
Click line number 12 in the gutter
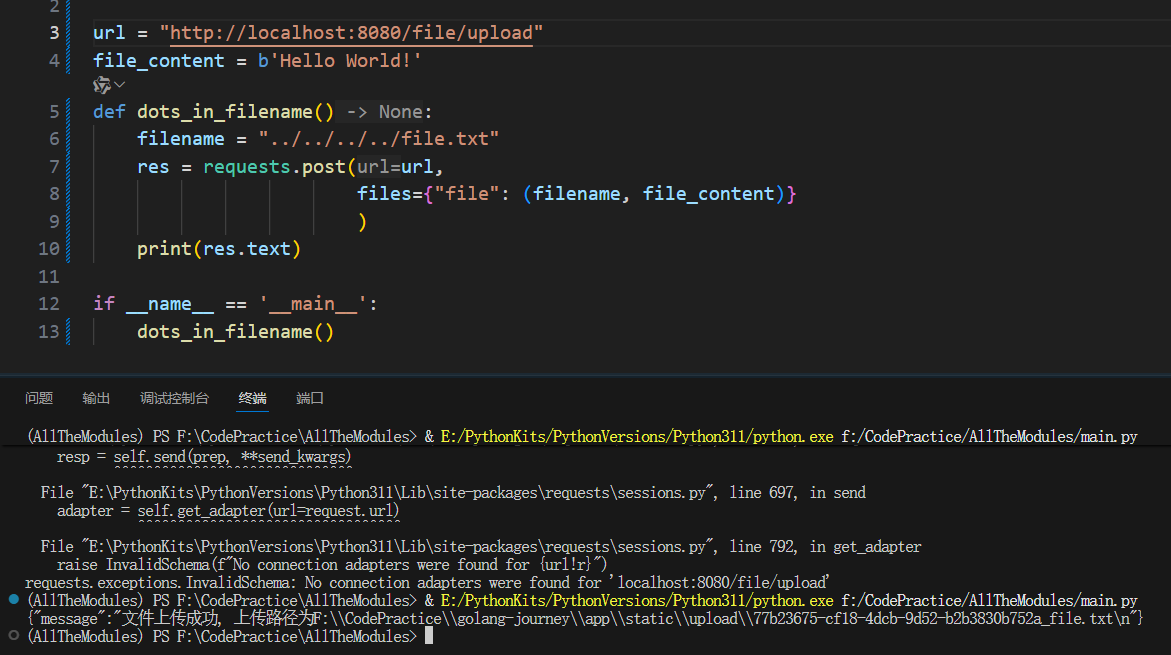(49, 303)
